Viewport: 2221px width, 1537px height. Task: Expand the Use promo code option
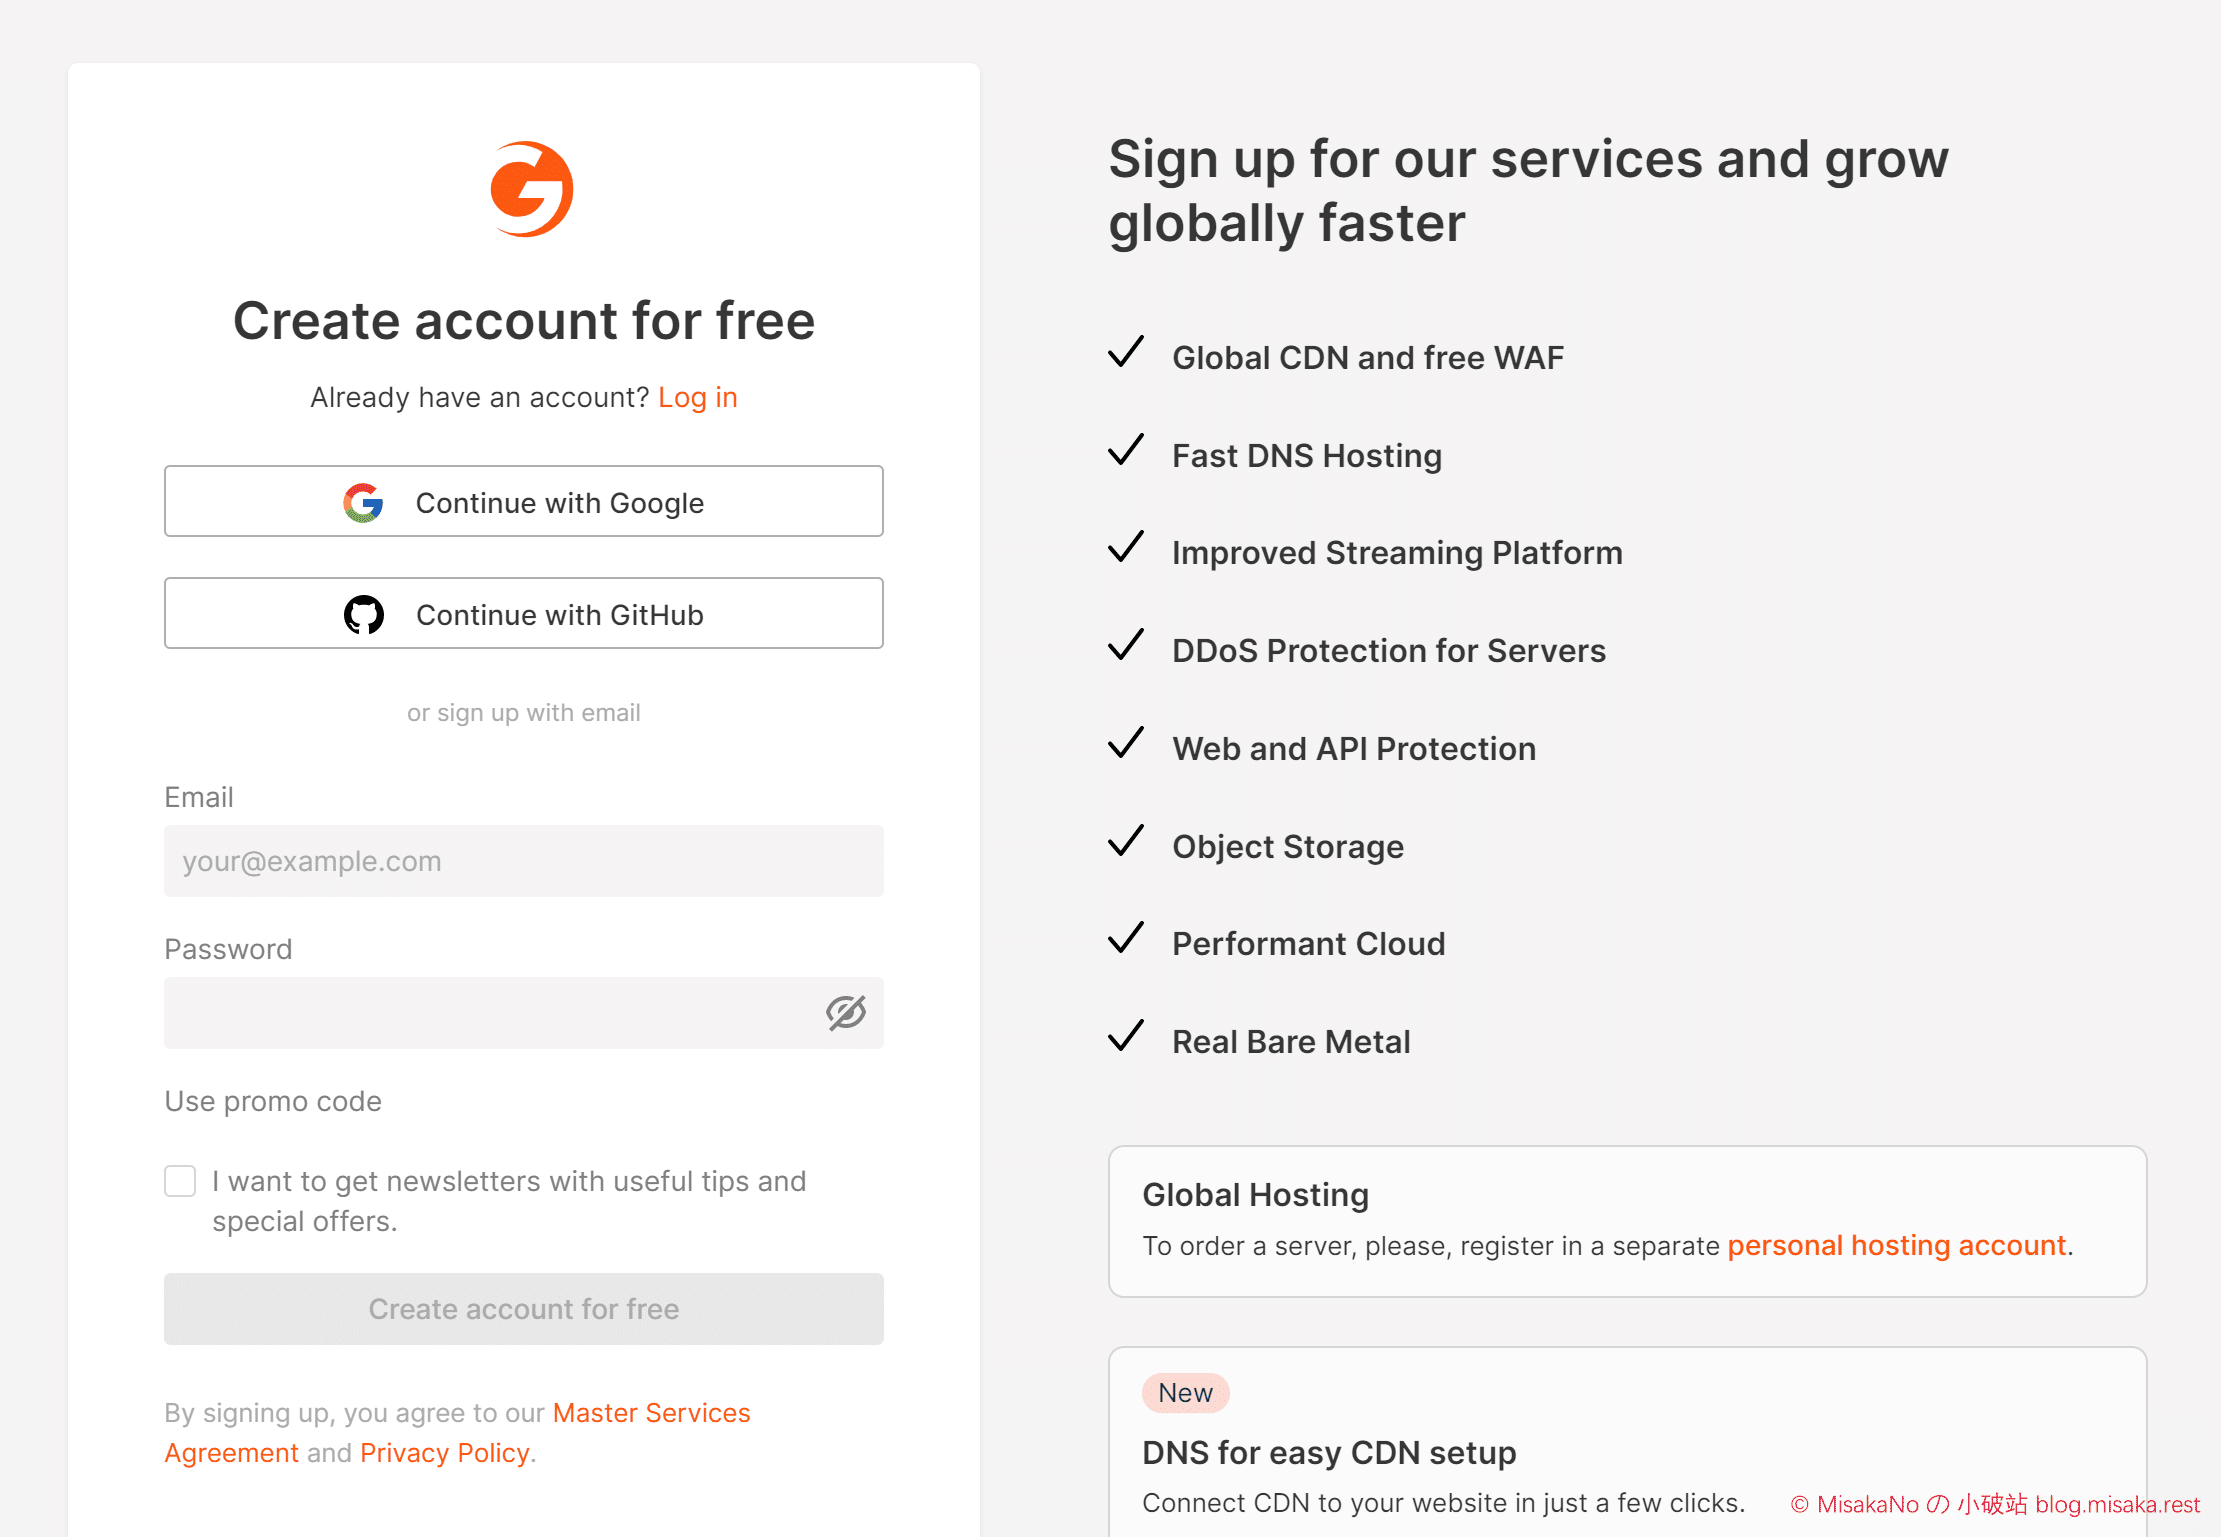pyautogui.click(x=273, y=1101)
